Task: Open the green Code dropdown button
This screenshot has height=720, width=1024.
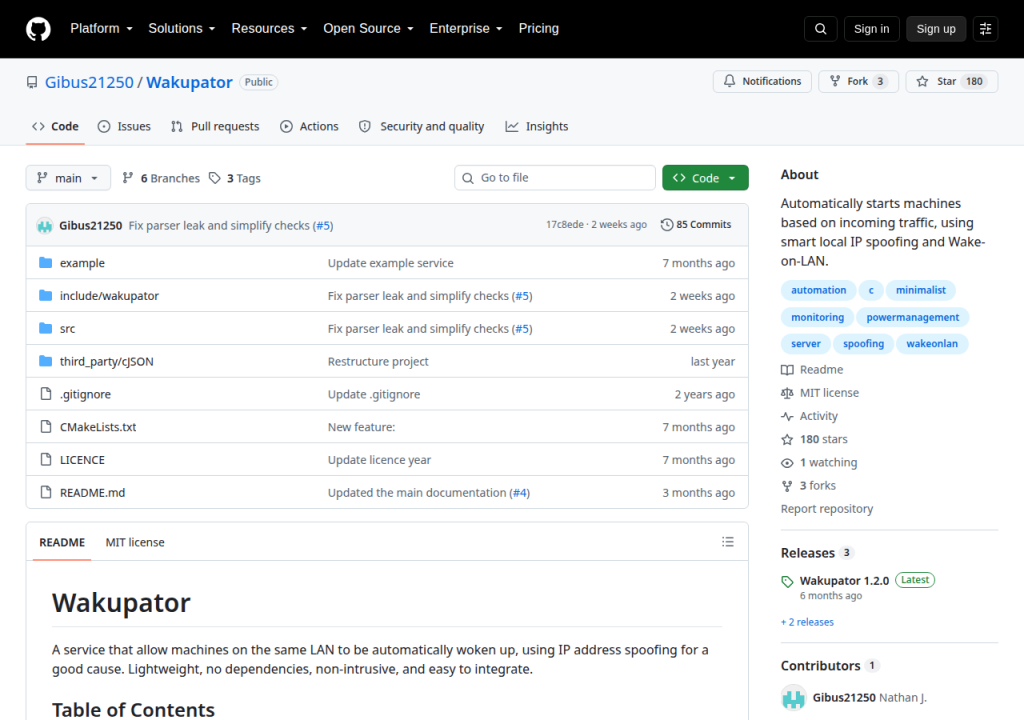Action: [705, 178]
